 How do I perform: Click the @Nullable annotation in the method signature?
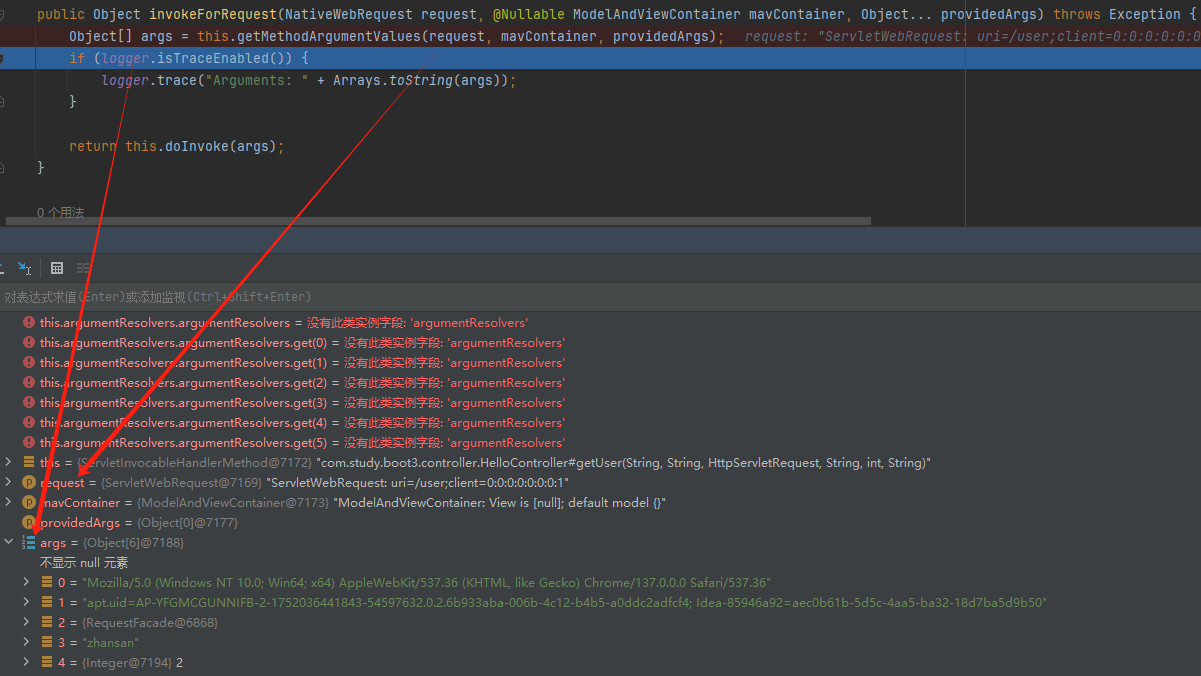click(x=528, y=14)
